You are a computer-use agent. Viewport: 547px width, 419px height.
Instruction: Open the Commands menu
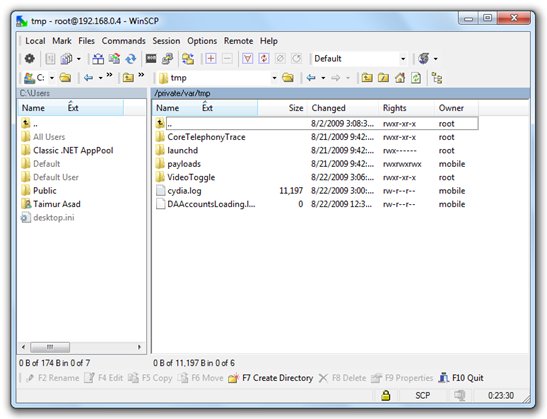click(x=123, y=41)
